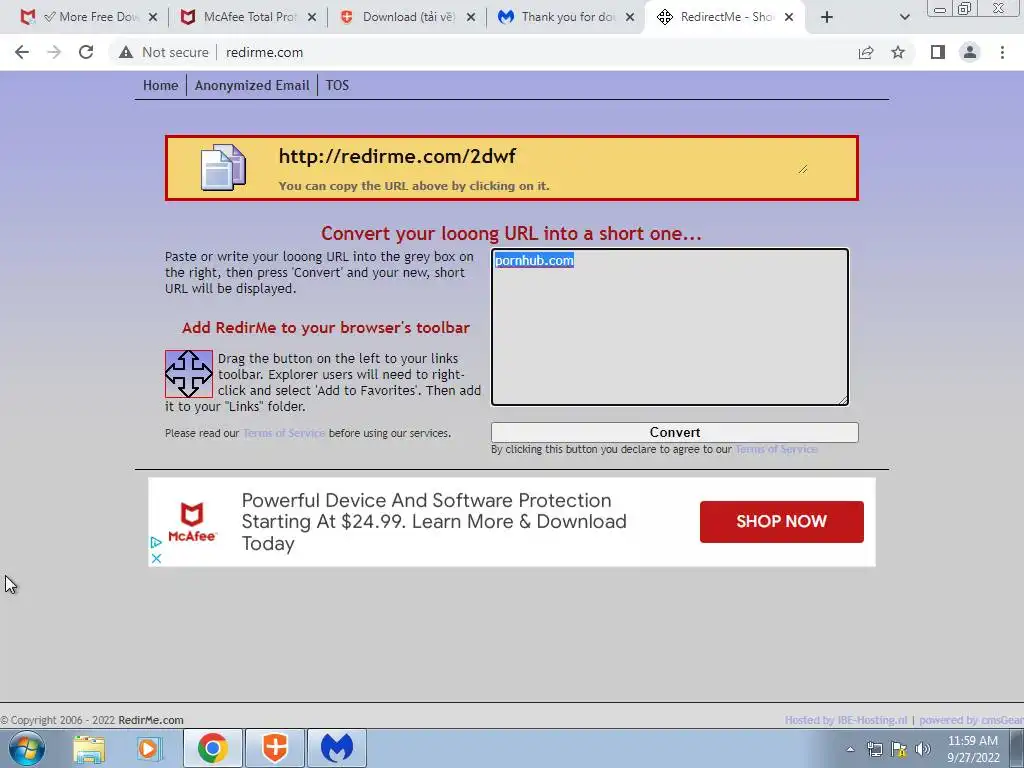Open Malwarebytes from the taskbar

pos(337,748)
